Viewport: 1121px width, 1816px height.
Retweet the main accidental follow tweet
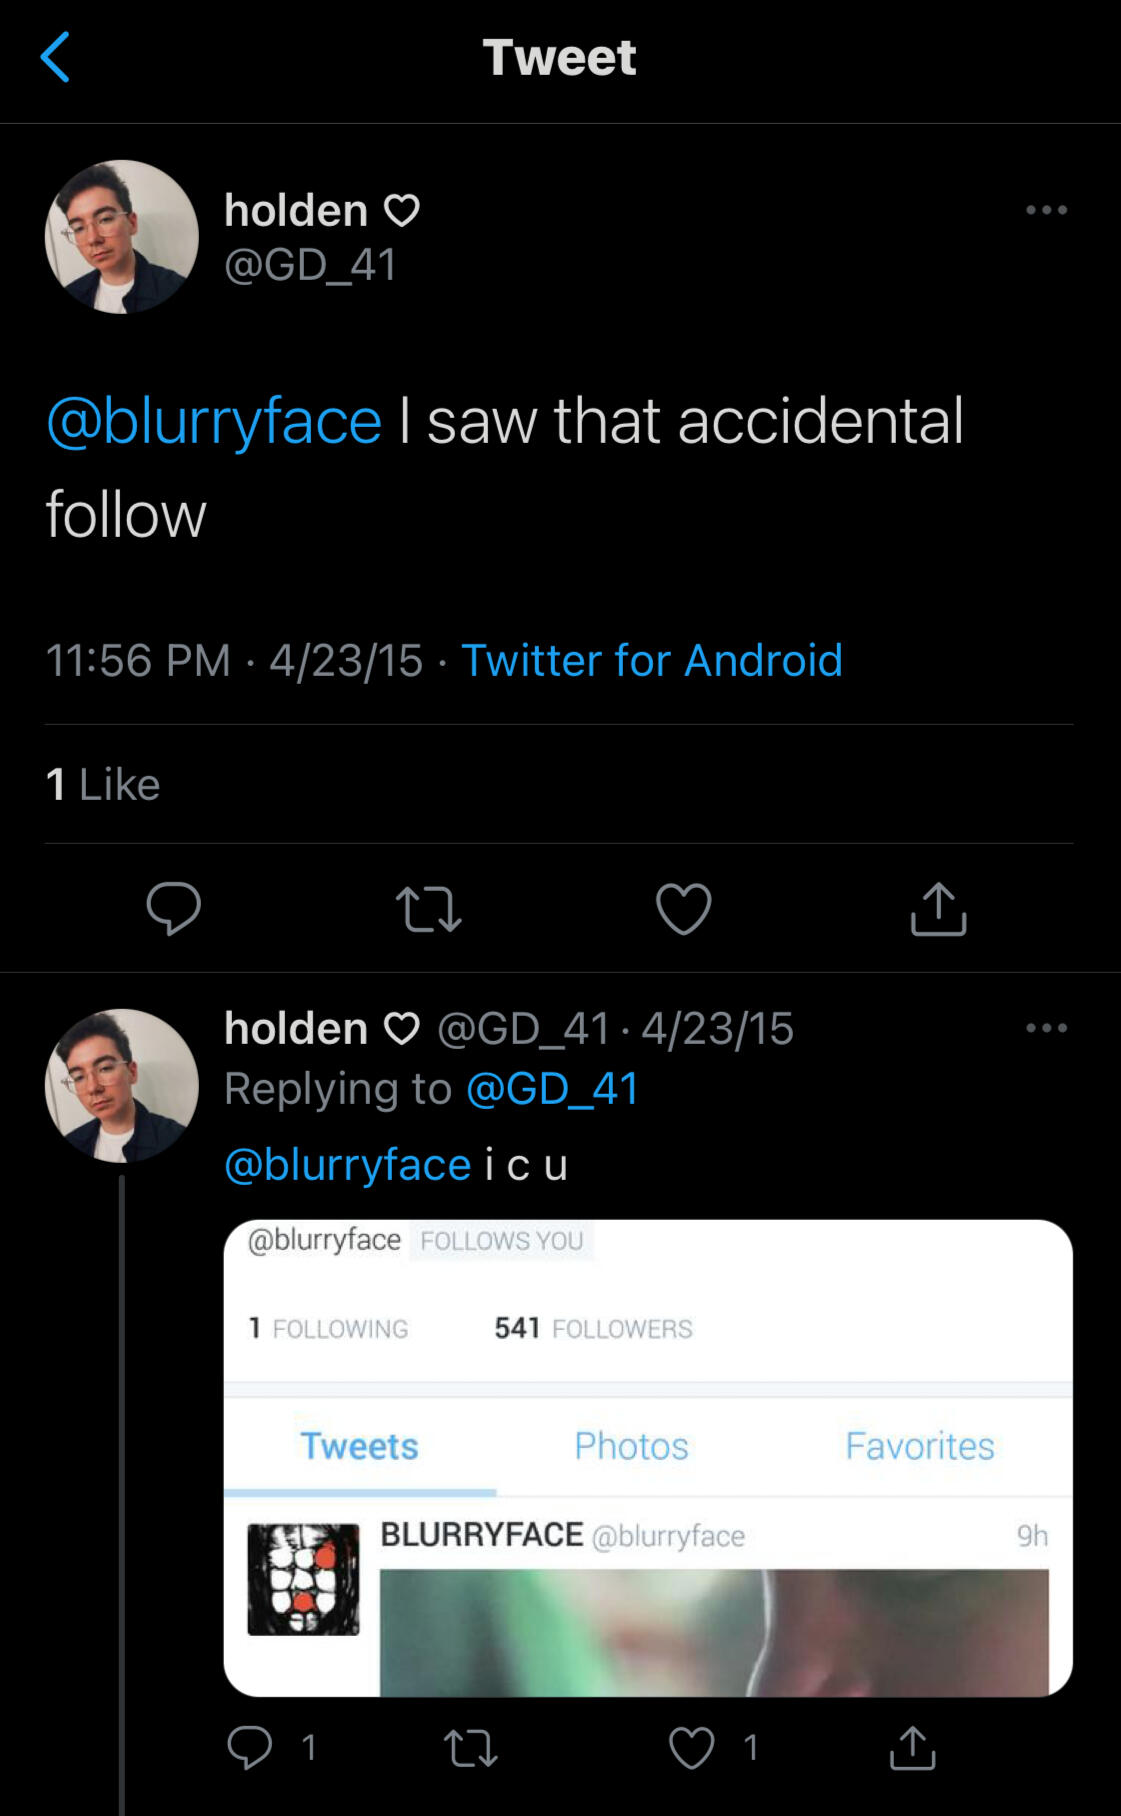429,909
